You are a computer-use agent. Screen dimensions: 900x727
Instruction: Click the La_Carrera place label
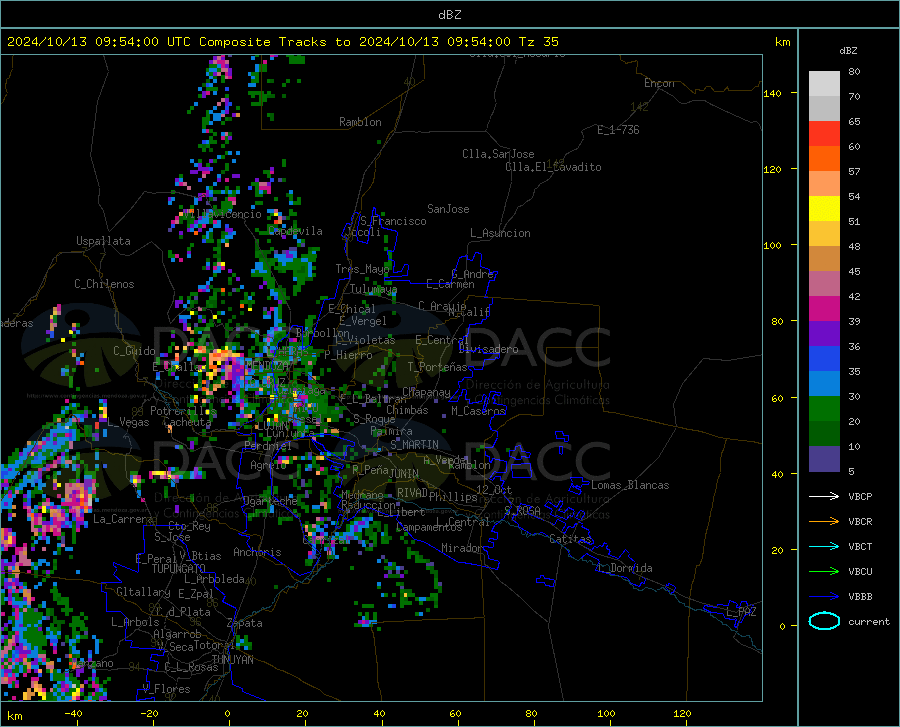(123, 519)
